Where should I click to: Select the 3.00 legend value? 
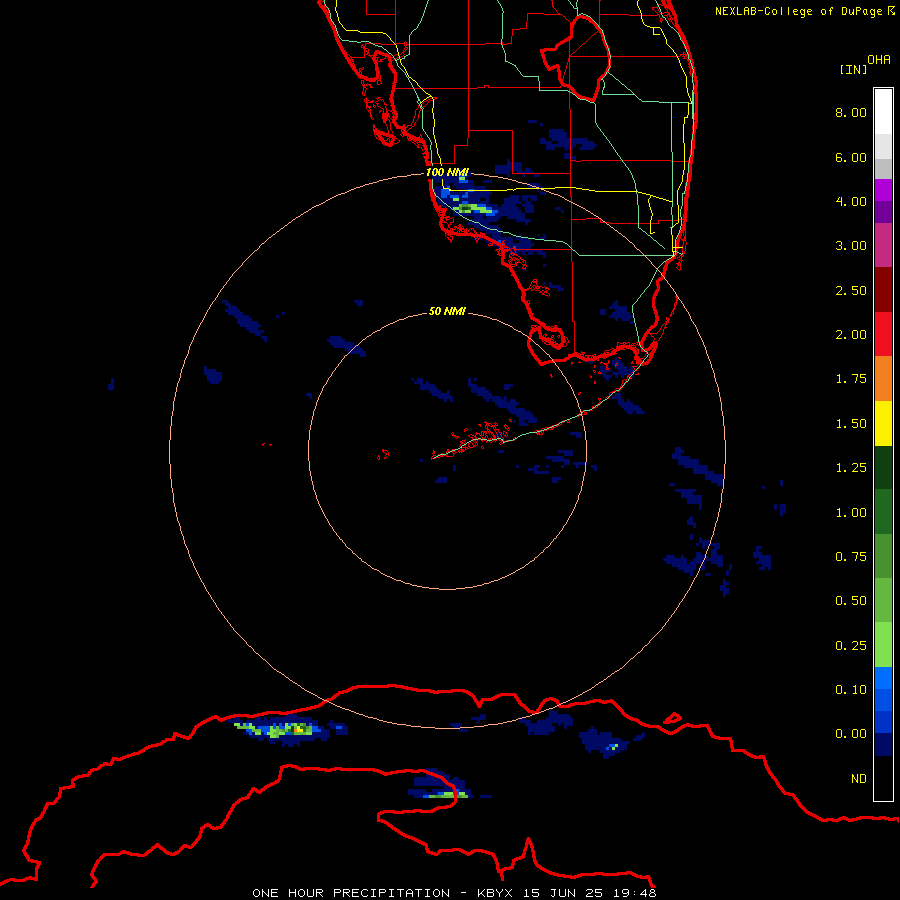tap(851, 246)
